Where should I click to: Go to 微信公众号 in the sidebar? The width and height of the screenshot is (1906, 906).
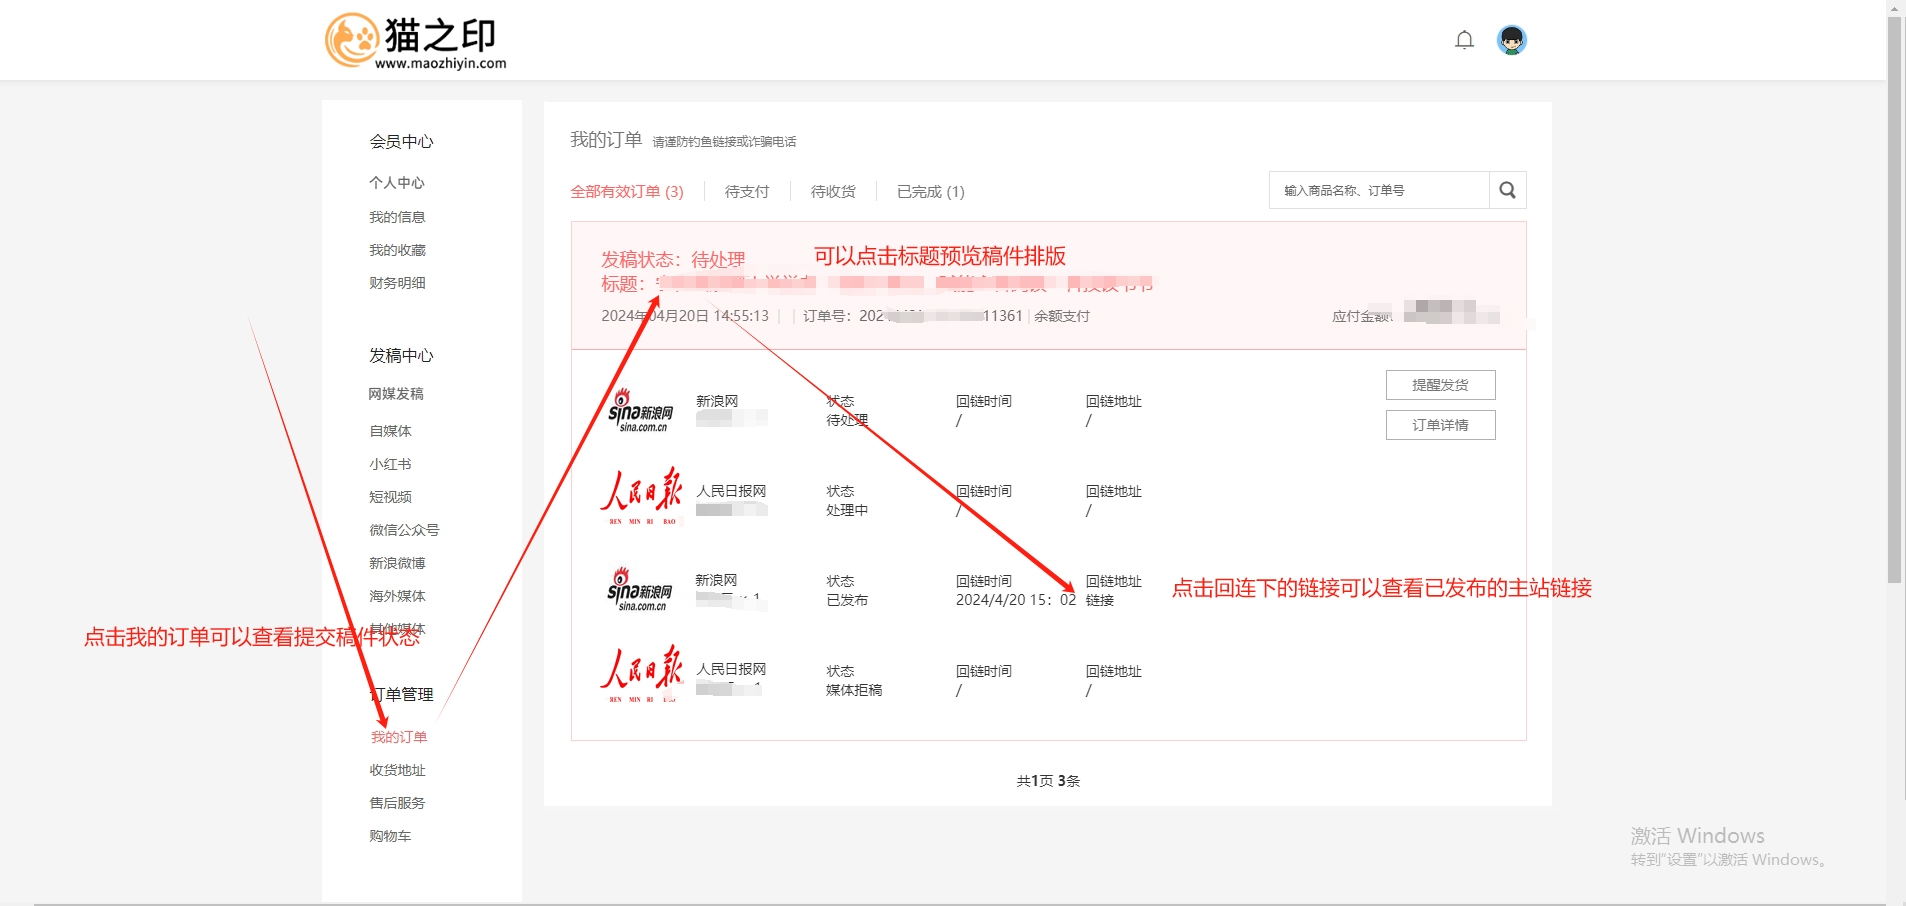click(404, 530)
